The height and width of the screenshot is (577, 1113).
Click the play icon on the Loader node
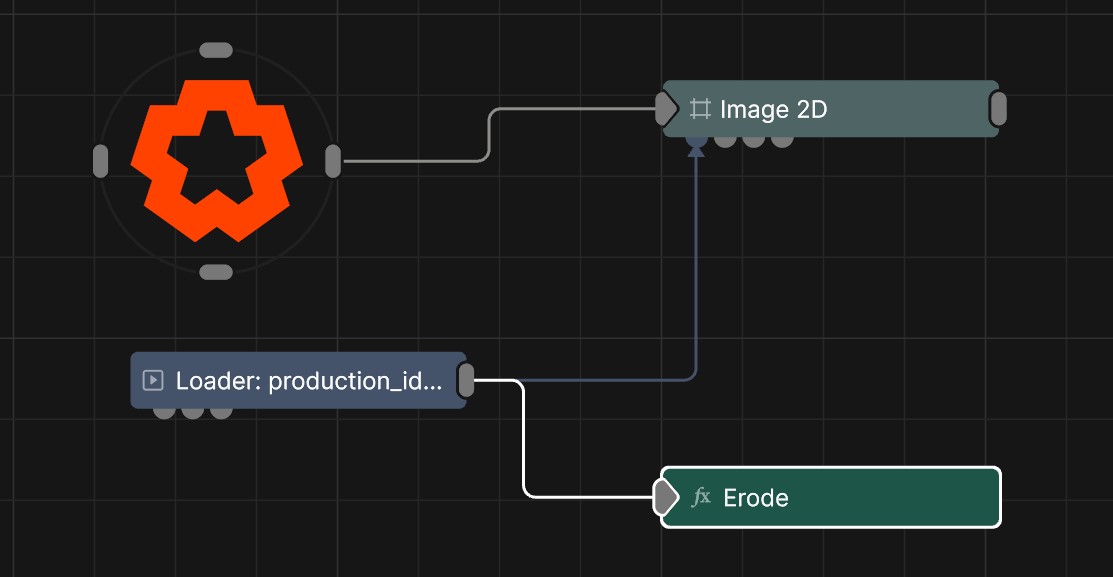pyautogui.click(x=153, y=380)
